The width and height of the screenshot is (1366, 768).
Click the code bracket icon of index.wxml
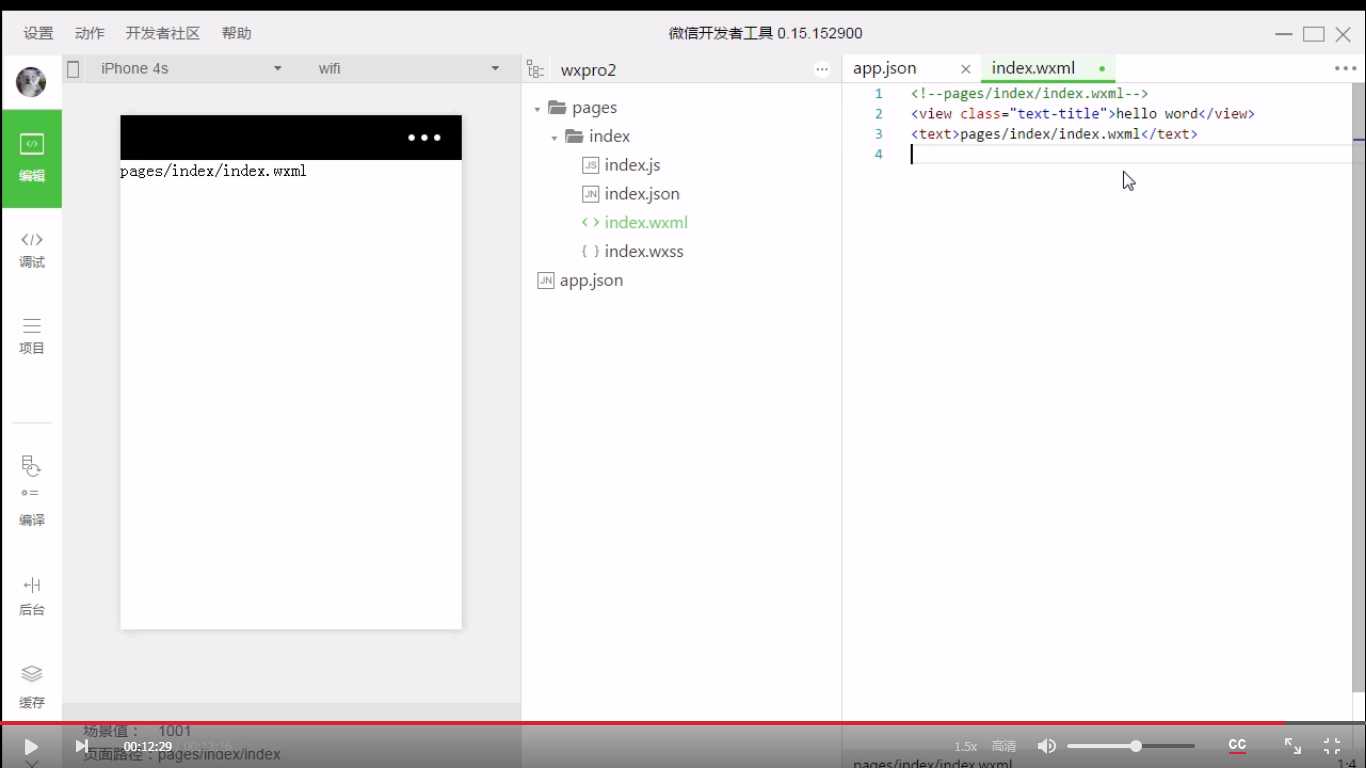pyautogui.click(x=591, y=223)
